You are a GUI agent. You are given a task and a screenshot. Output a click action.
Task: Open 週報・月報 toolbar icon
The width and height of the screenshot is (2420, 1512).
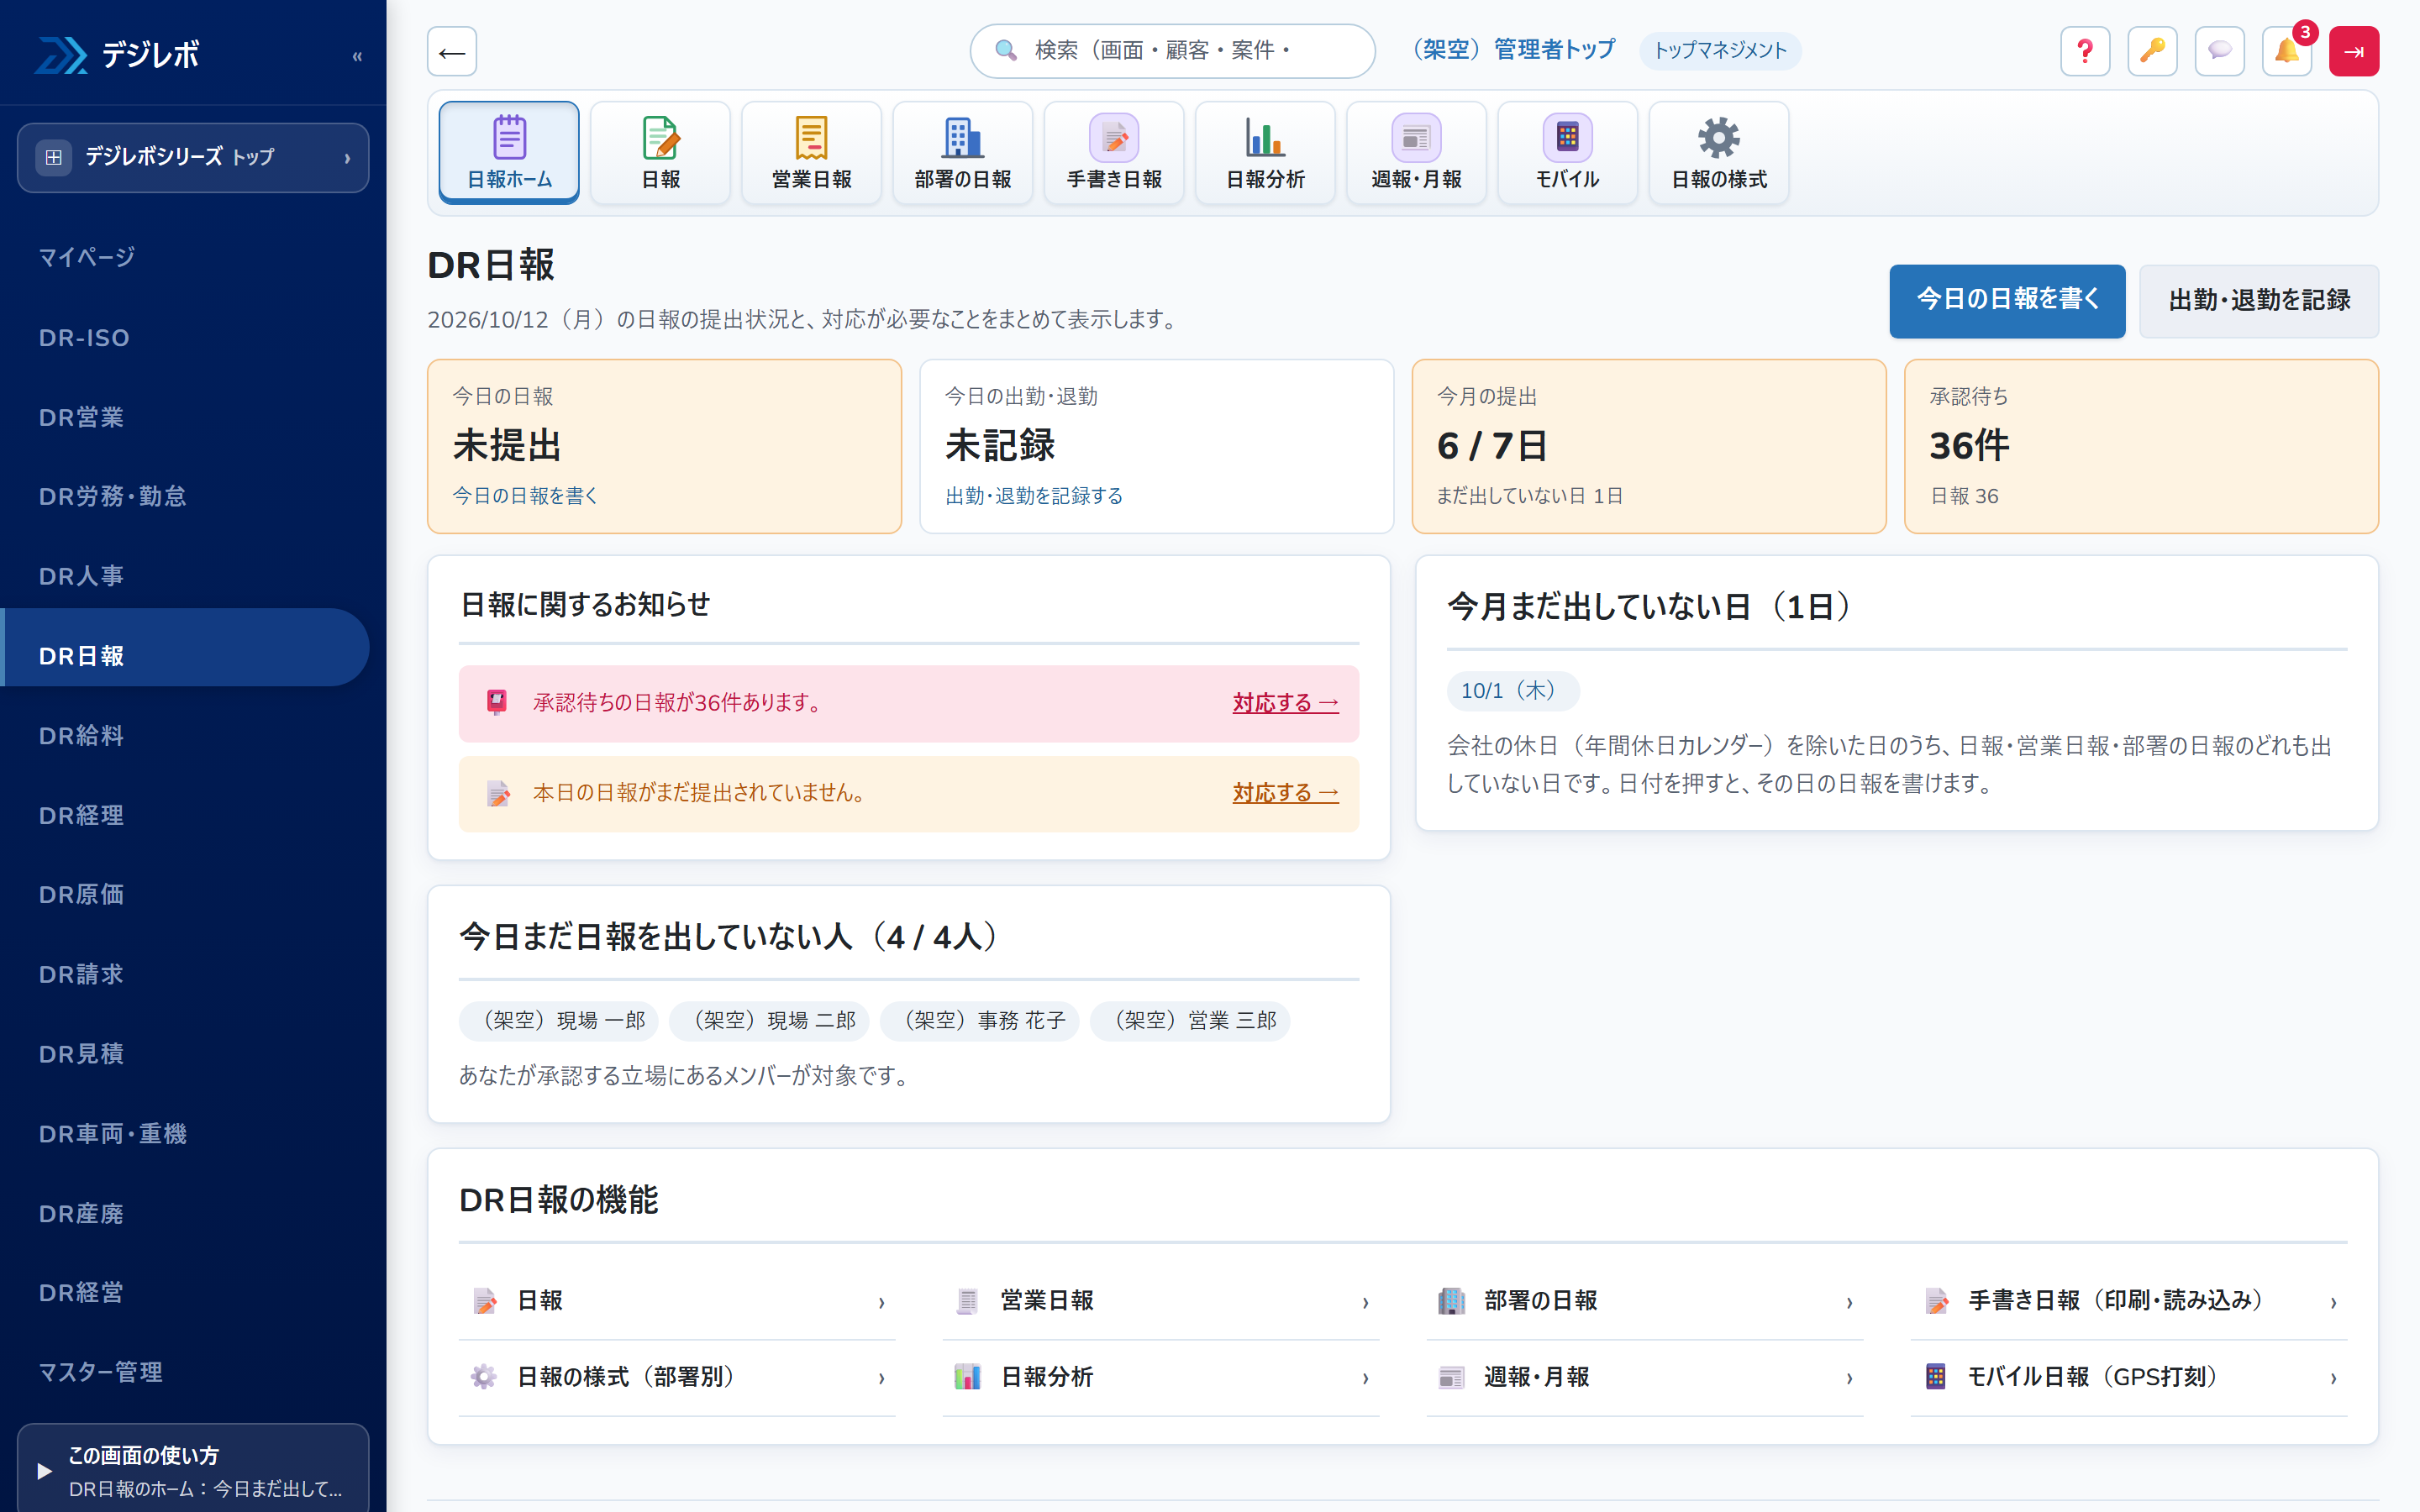coord(1416,152)
